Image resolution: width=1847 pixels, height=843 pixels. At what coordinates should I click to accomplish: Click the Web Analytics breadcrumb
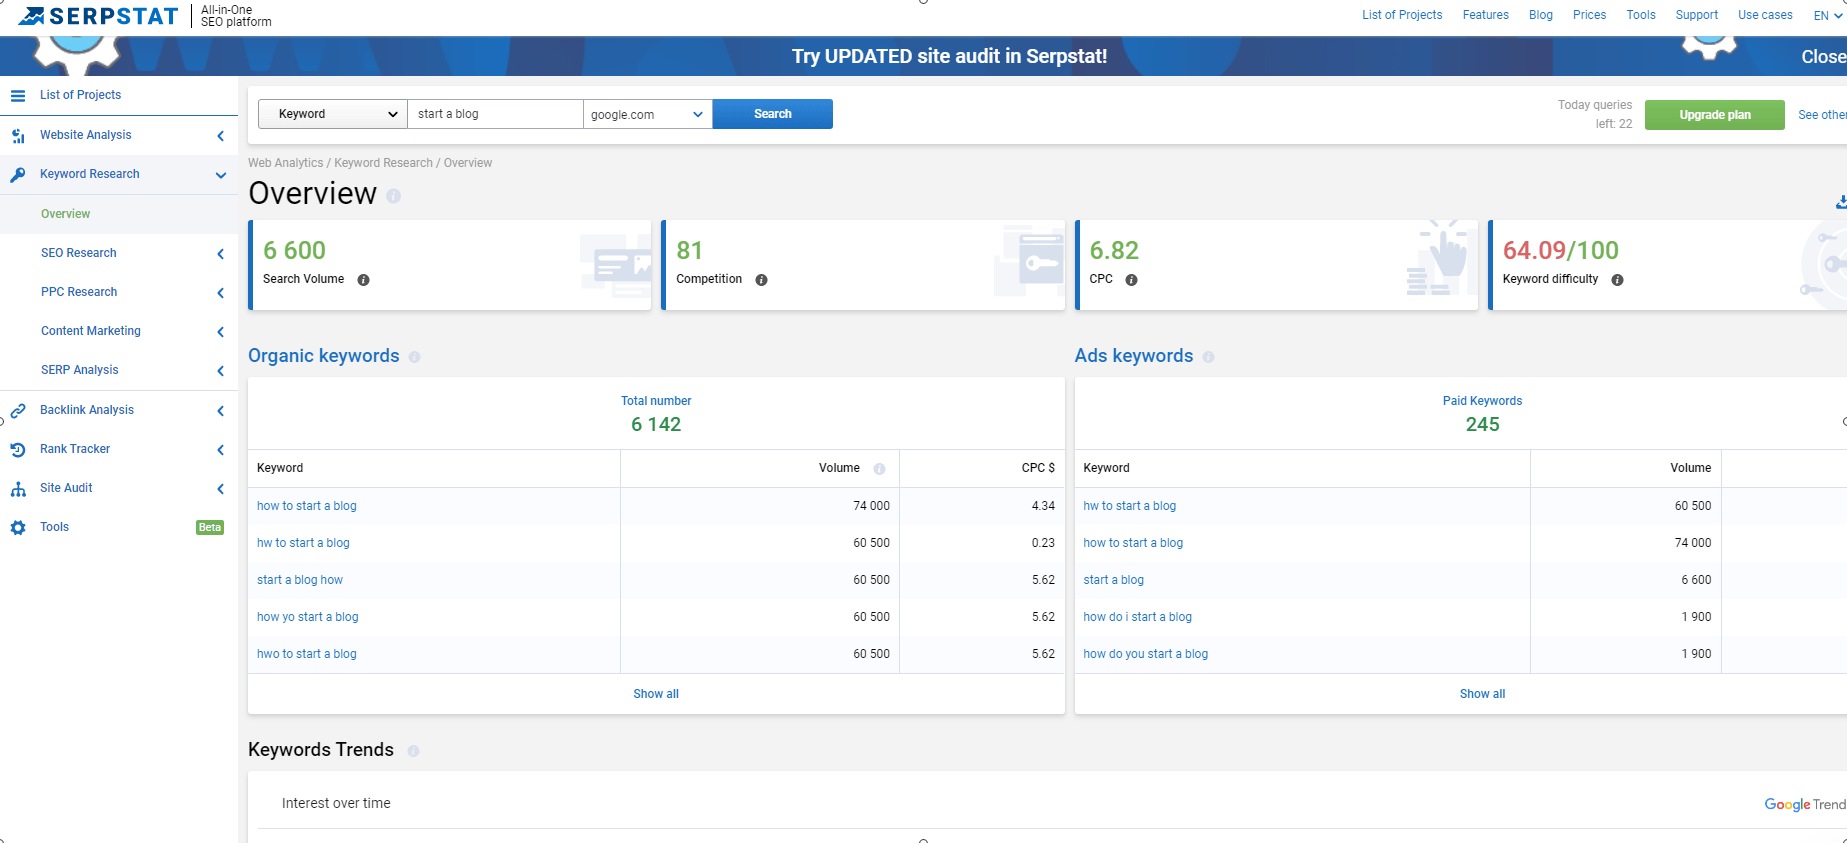(x=286, y=163)
